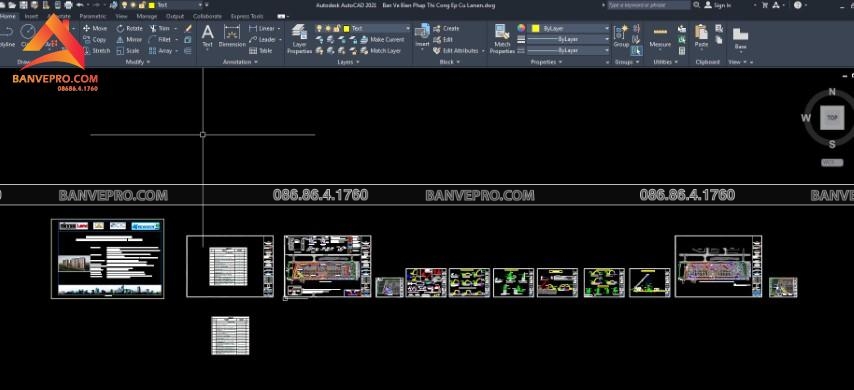Select the Move tool

click(x=95, y=28)
